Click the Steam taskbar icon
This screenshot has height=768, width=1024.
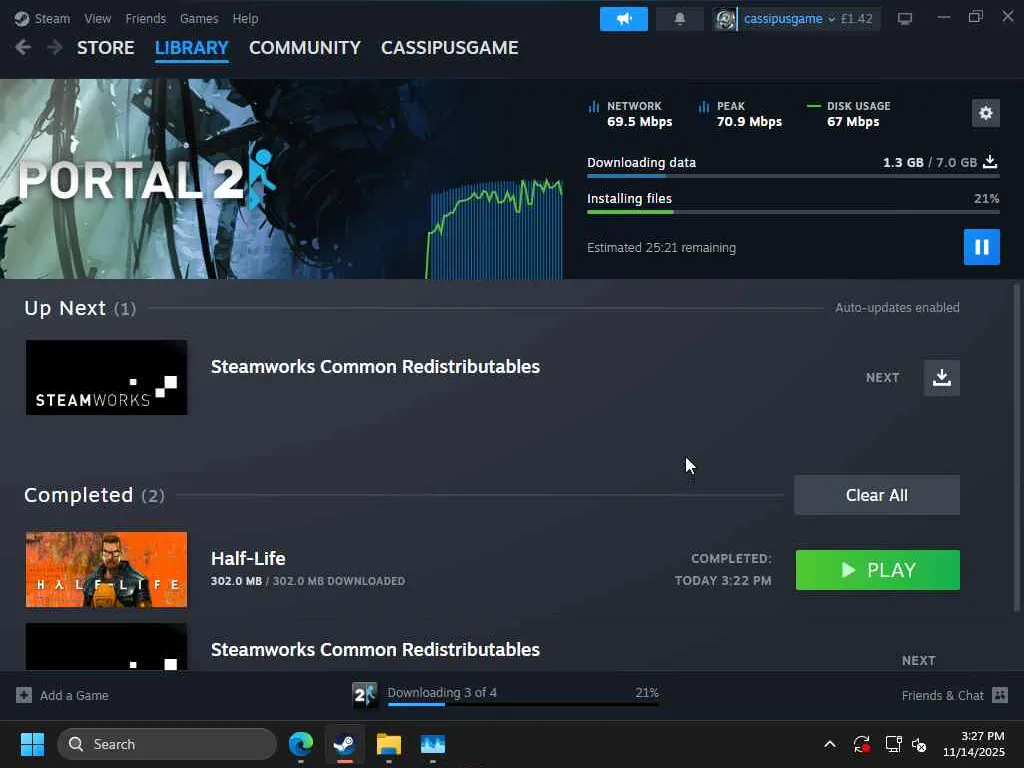coord(344,744)
